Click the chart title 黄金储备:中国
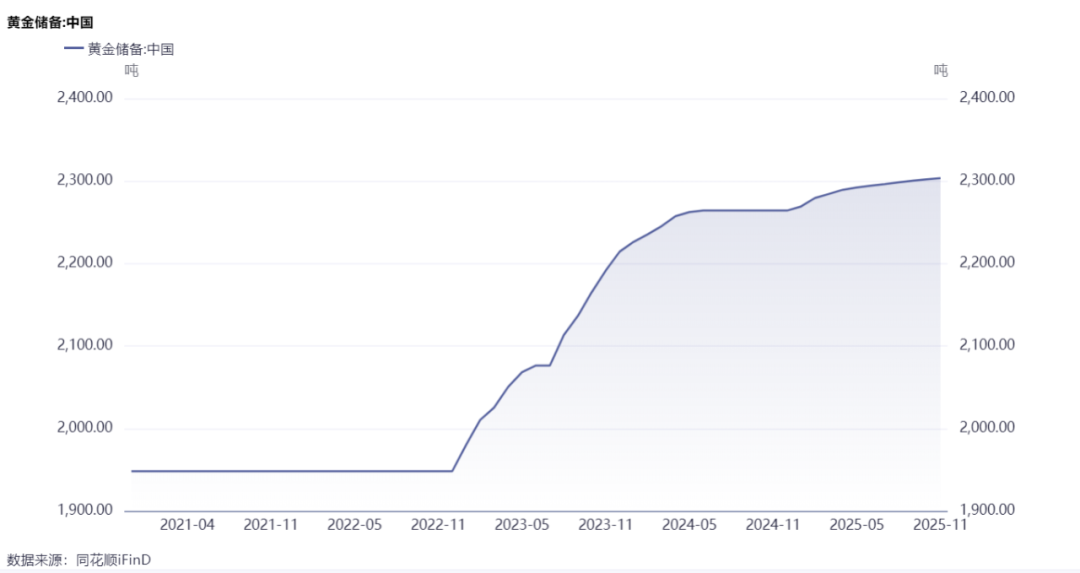 (x=50, y=22)
